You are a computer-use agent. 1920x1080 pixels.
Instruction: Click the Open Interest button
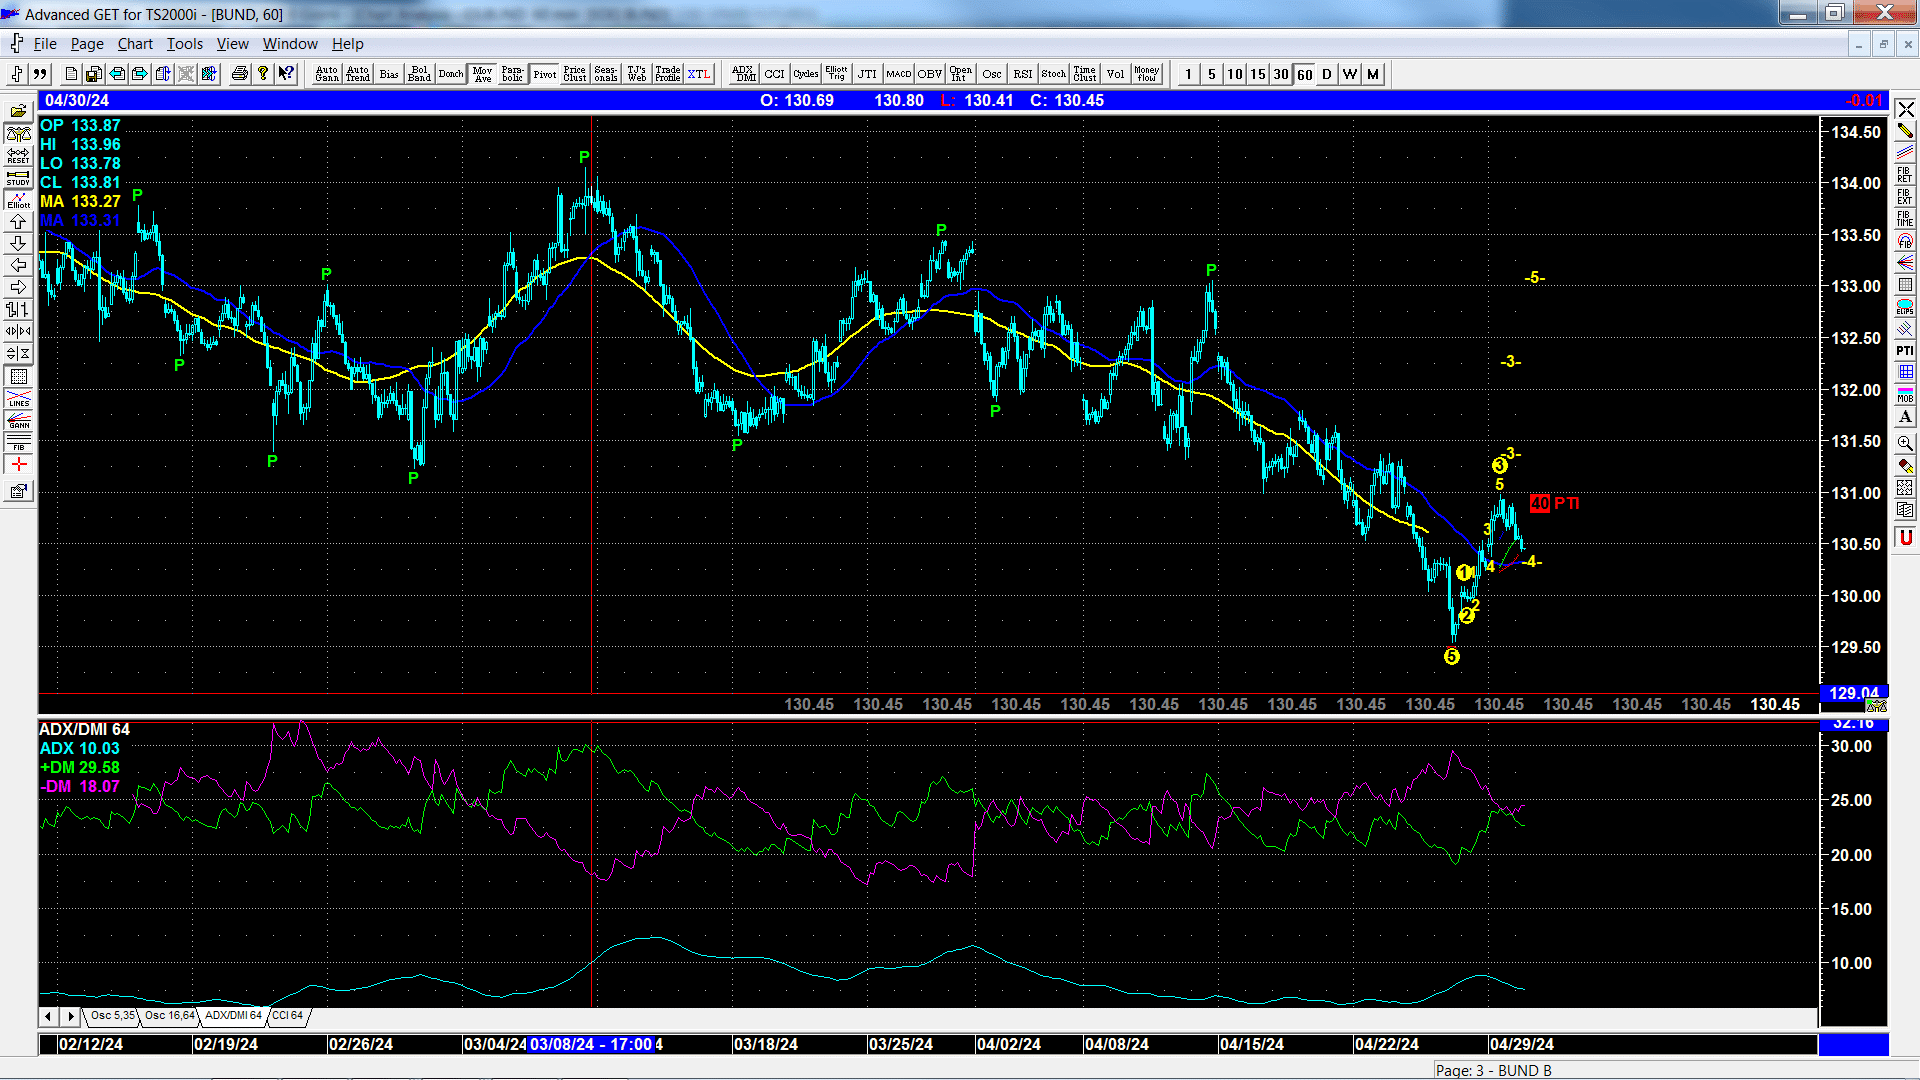point(961,74)
